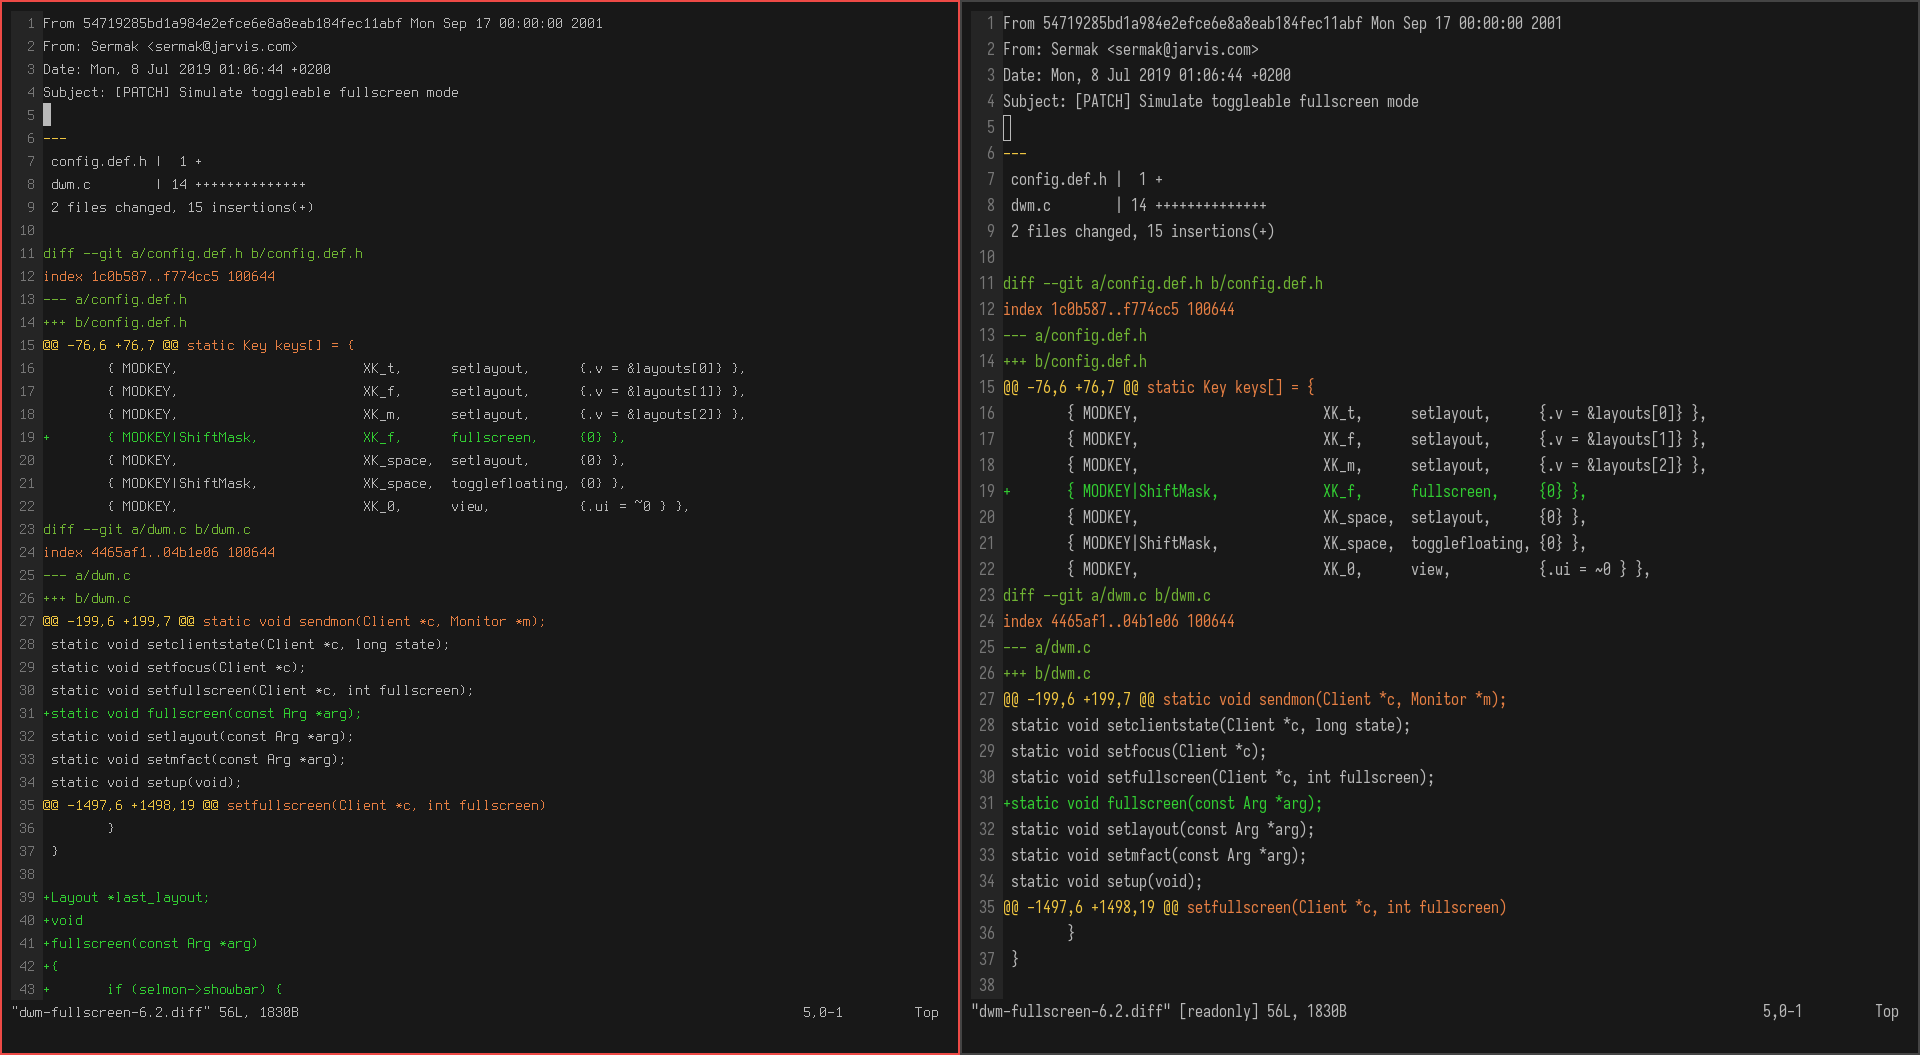Click "static void setlayout(const Arg *arg);" in left window

point(202,736)
